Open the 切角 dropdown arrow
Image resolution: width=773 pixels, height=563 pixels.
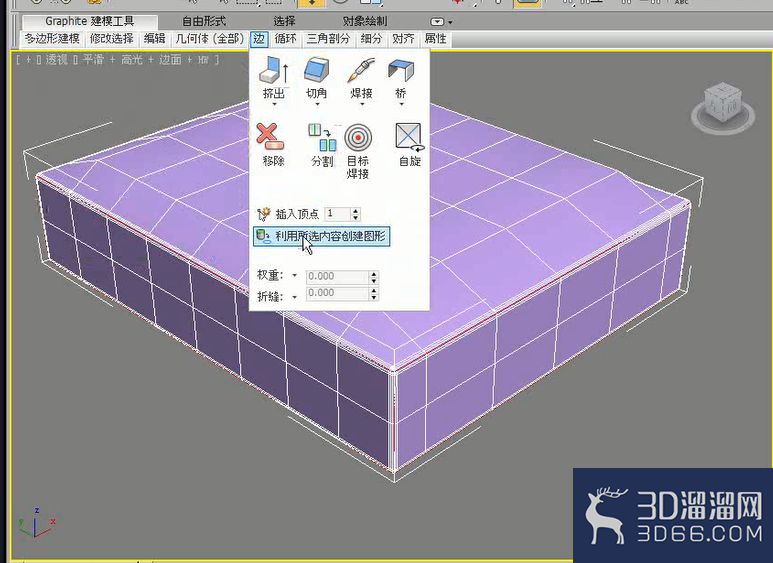[317, 104]
